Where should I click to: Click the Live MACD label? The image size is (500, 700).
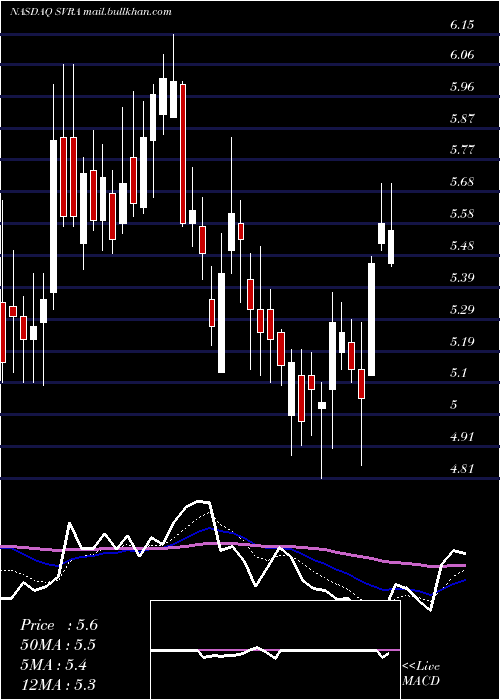point(421,673)
